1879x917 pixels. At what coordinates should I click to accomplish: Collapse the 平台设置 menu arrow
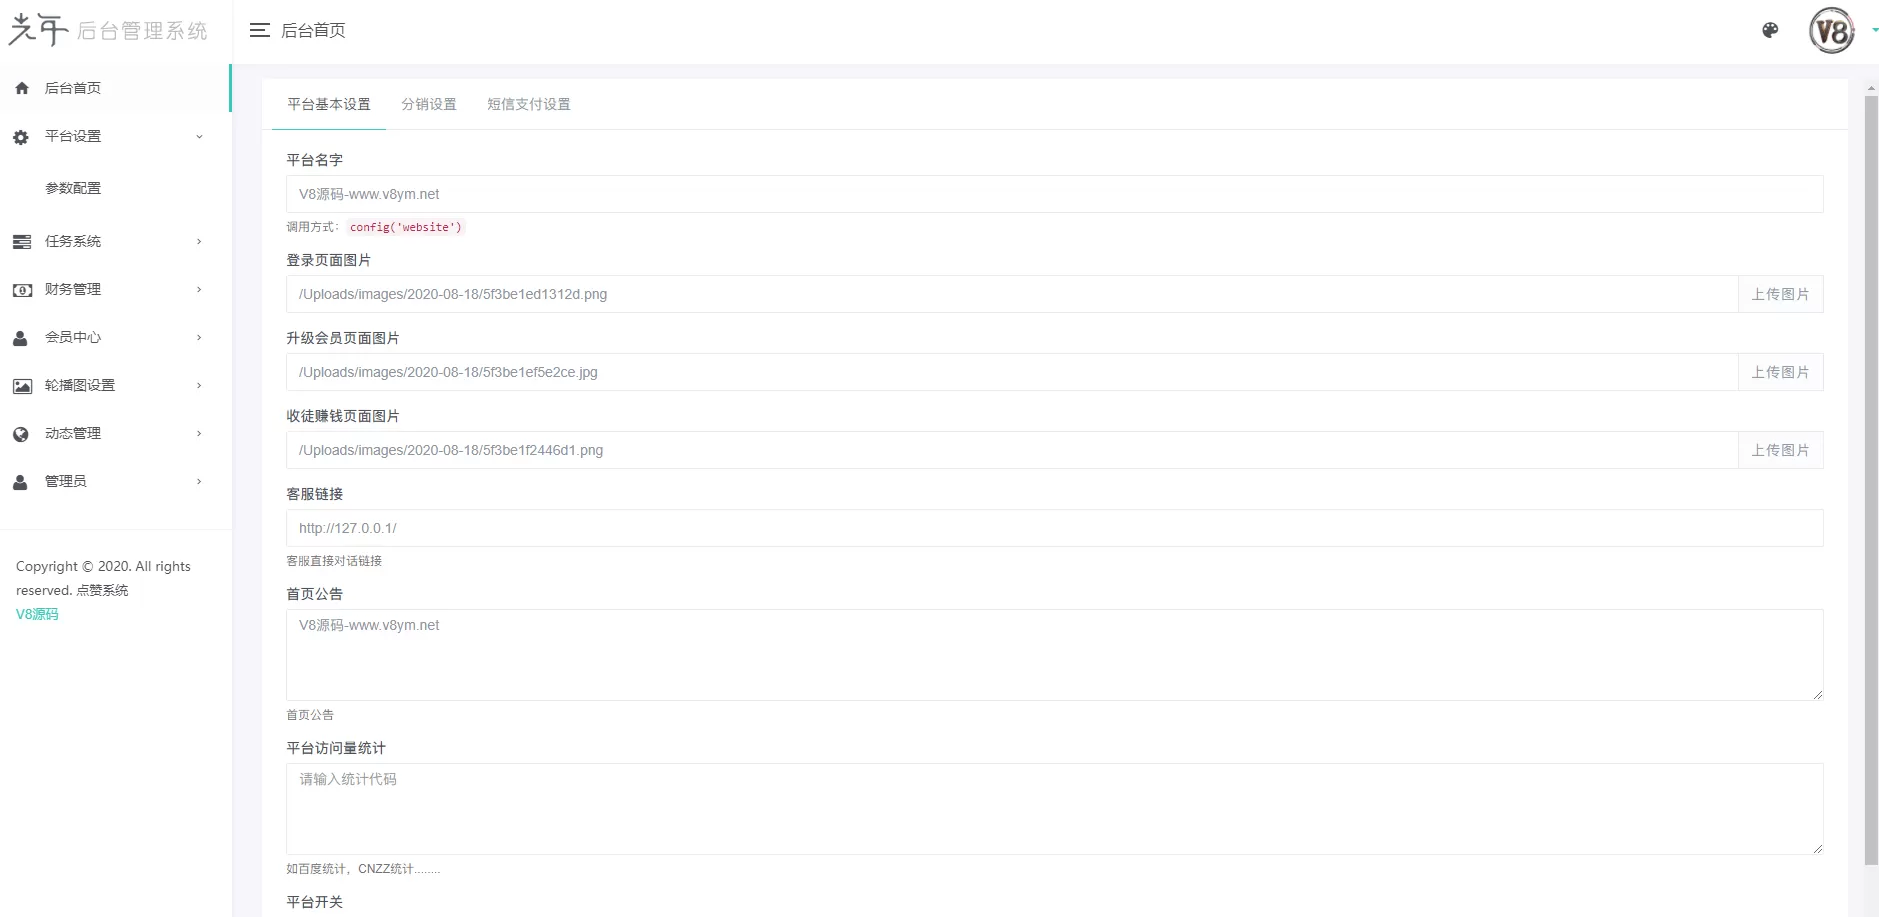point(199,137)
